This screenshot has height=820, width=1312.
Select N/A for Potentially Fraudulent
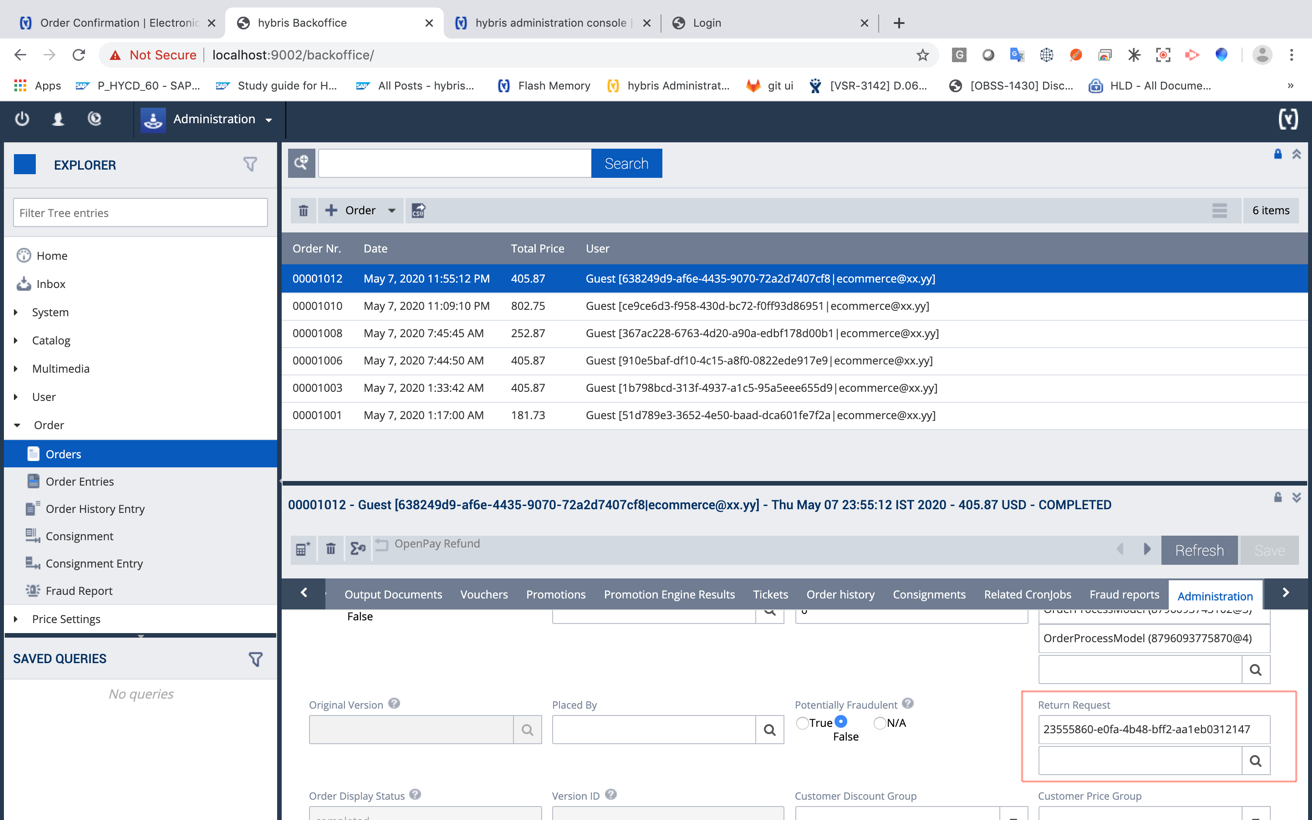tap(879, 723)
